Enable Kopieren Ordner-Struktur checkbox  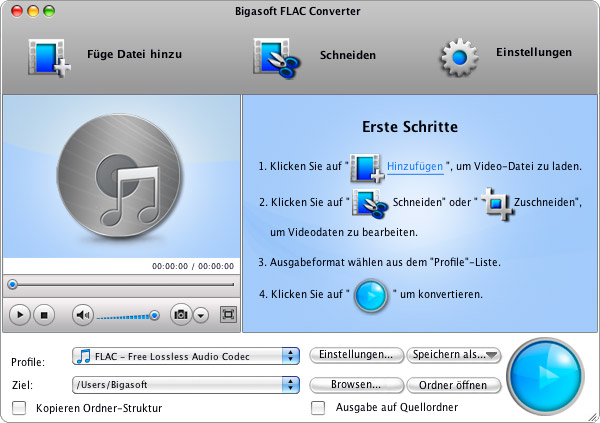click(19, 408)
